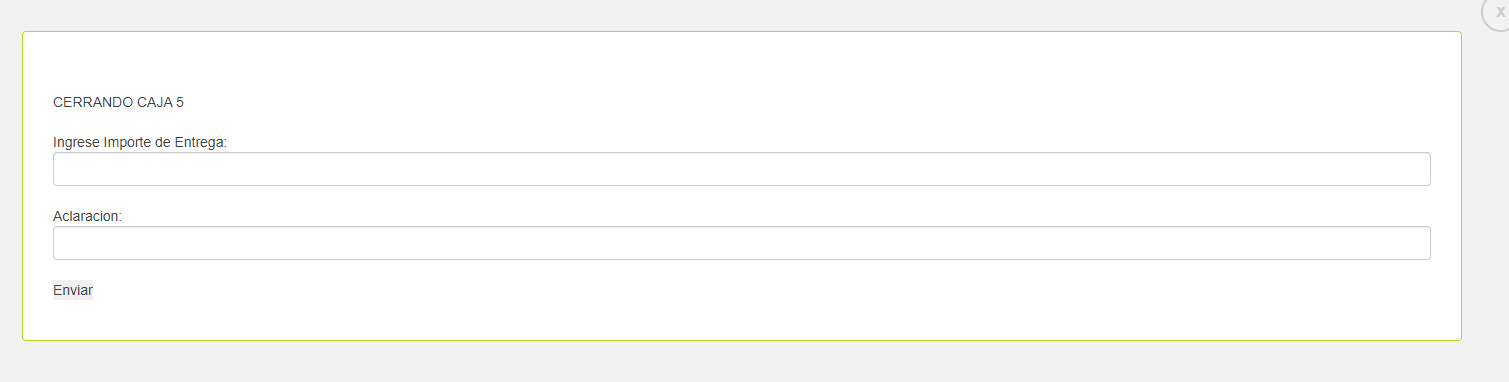Viewport: 1509px width, 382px height.
Task: Place cursor in the delivery amount box
Action: (741, 169)
